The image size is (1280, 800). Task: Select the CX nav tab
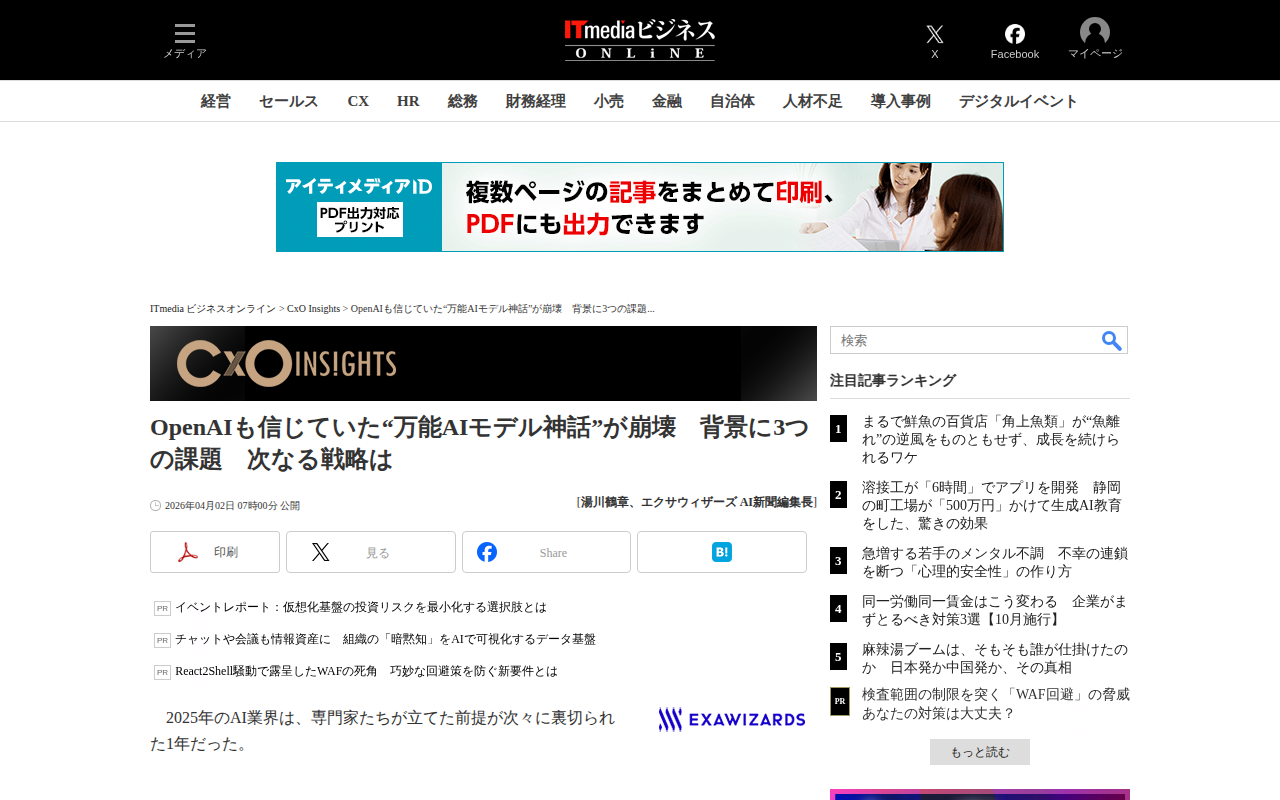point(358,101)
